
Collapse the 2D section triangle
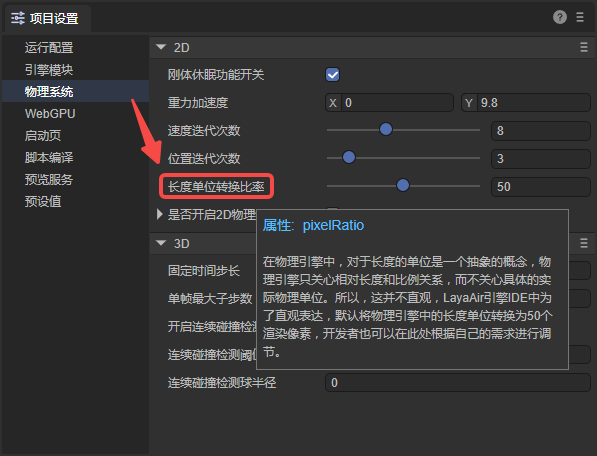(161, 47)
